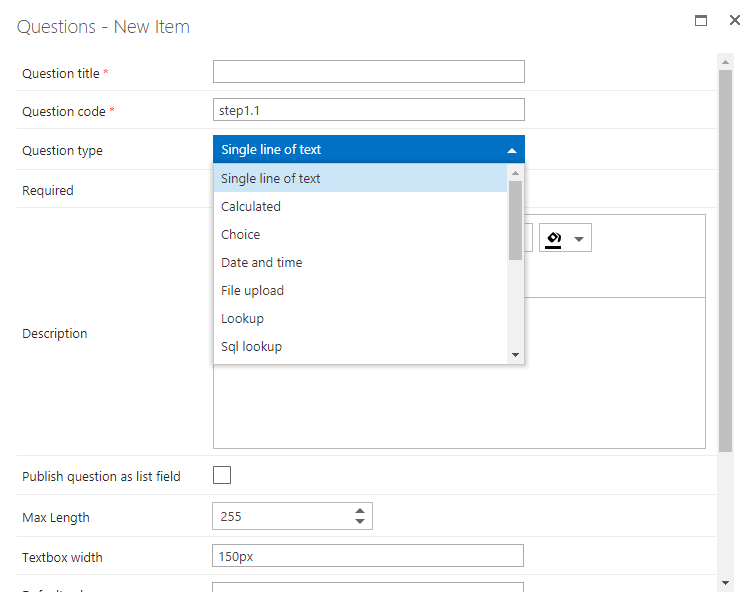Image resolution: width=752 pixels, height=599 pixels.
Task: Choose Calculated question type
Action: [360, 207]
